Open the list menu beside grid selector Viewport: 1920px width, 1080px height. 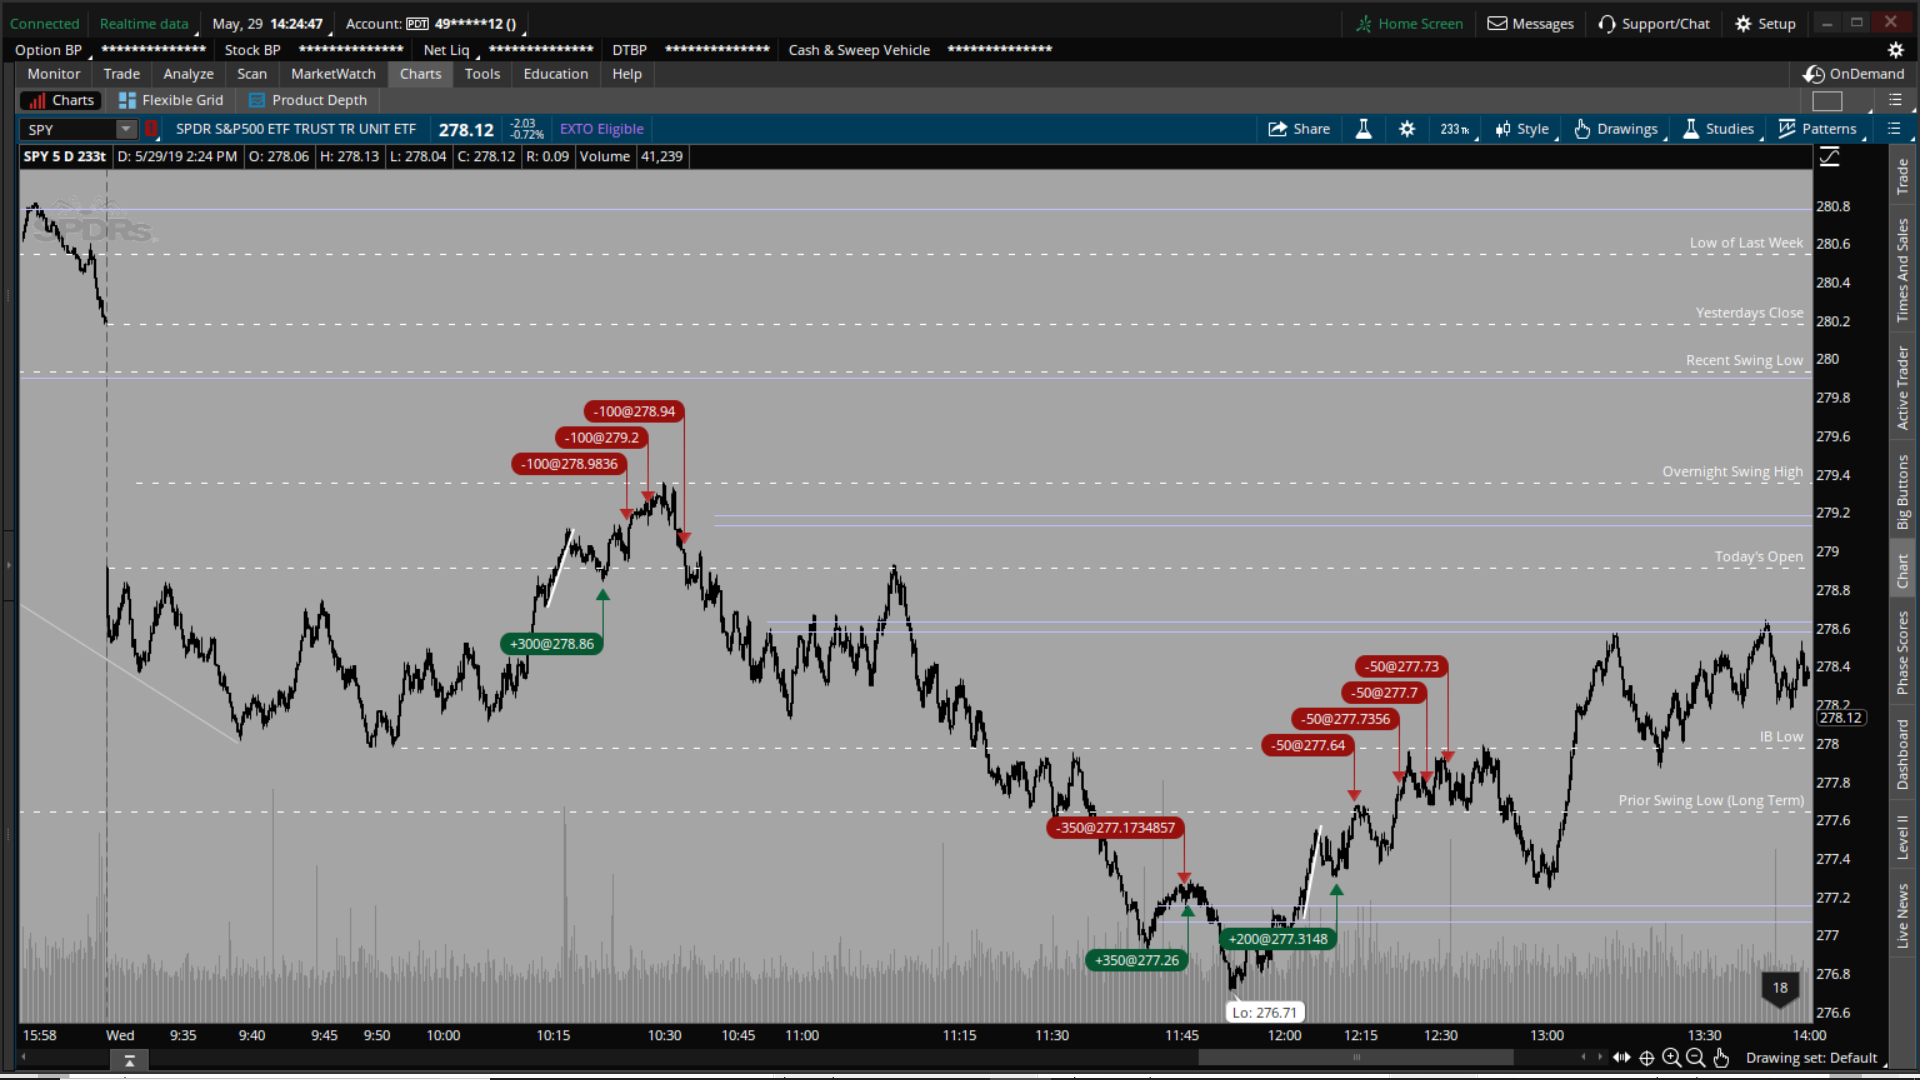(1895, 100)
